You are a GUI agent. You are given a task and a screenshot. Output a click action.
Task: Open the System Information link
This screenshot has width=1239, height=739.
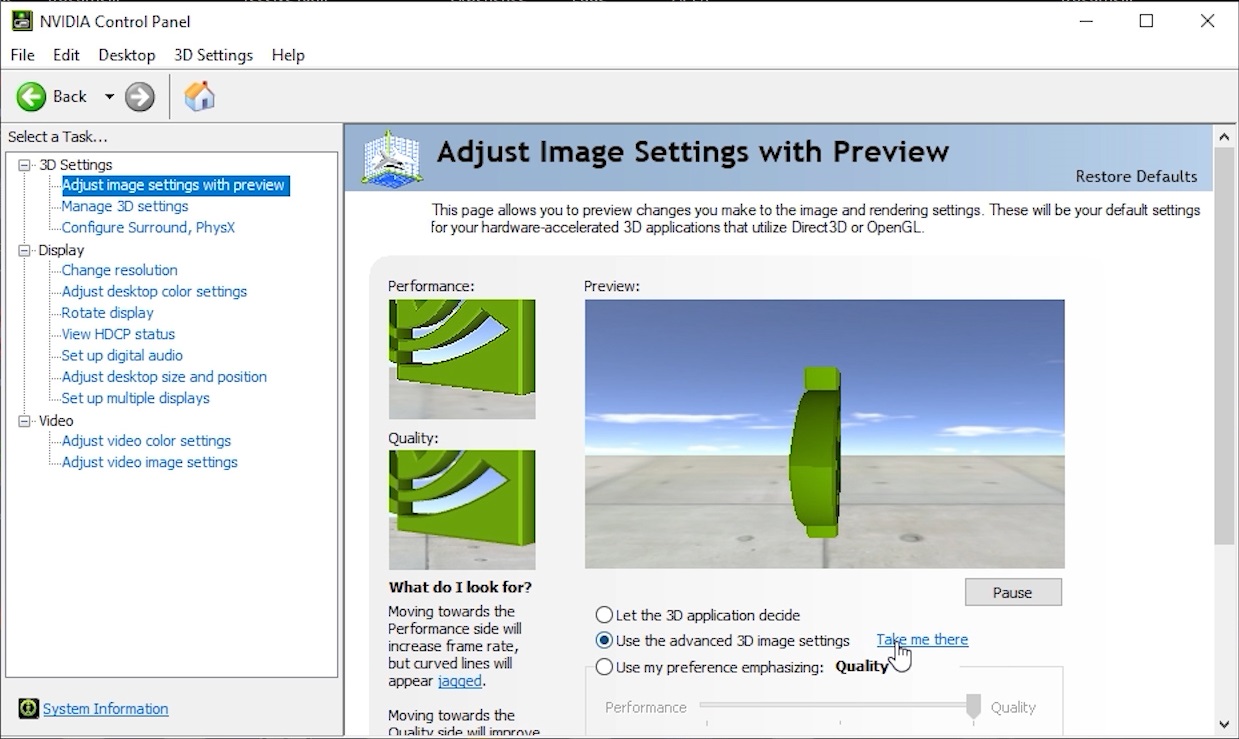105,709
